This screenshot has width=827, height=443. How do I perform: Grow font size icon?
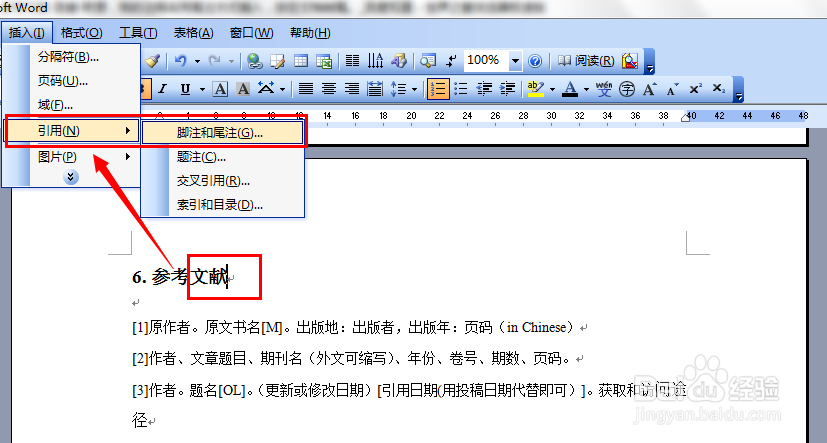[x=650, y=89]
